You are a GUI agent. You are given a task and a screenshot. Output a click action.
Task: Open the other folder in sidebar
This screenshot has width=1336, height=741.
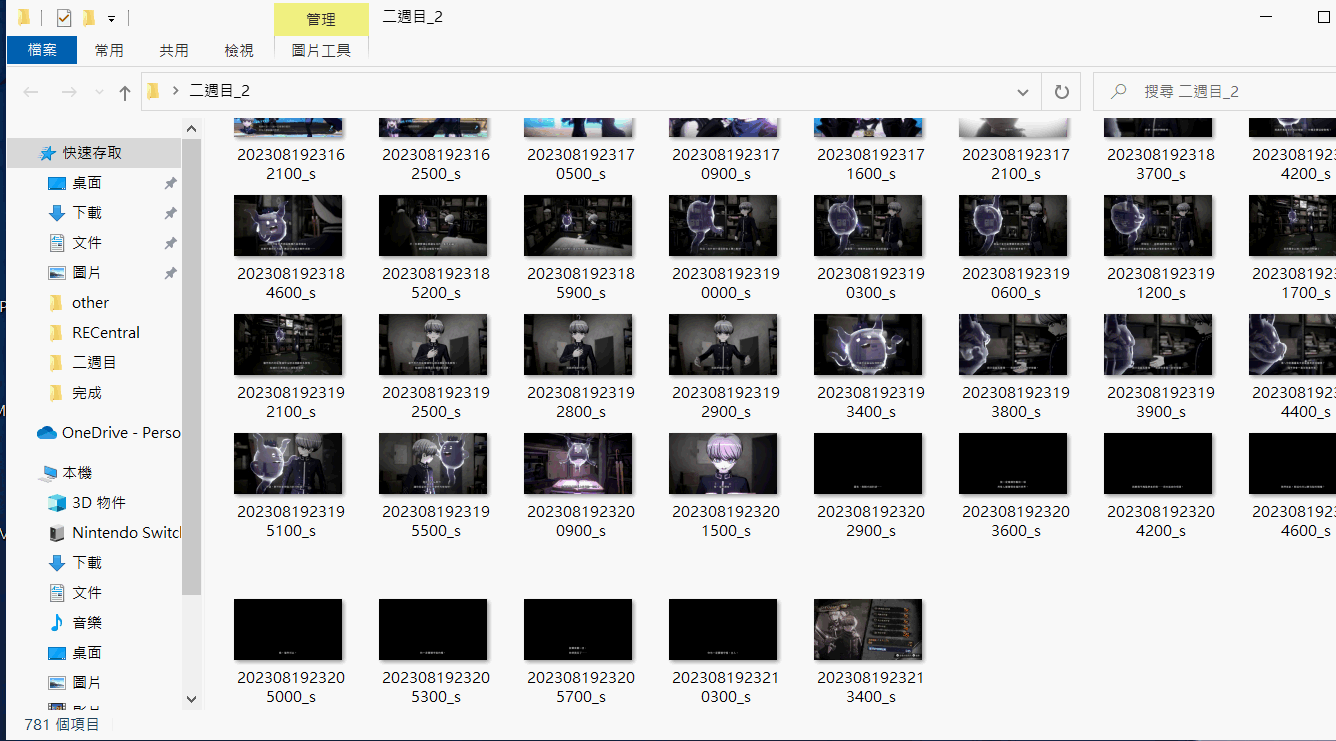(x=90, y=303)
